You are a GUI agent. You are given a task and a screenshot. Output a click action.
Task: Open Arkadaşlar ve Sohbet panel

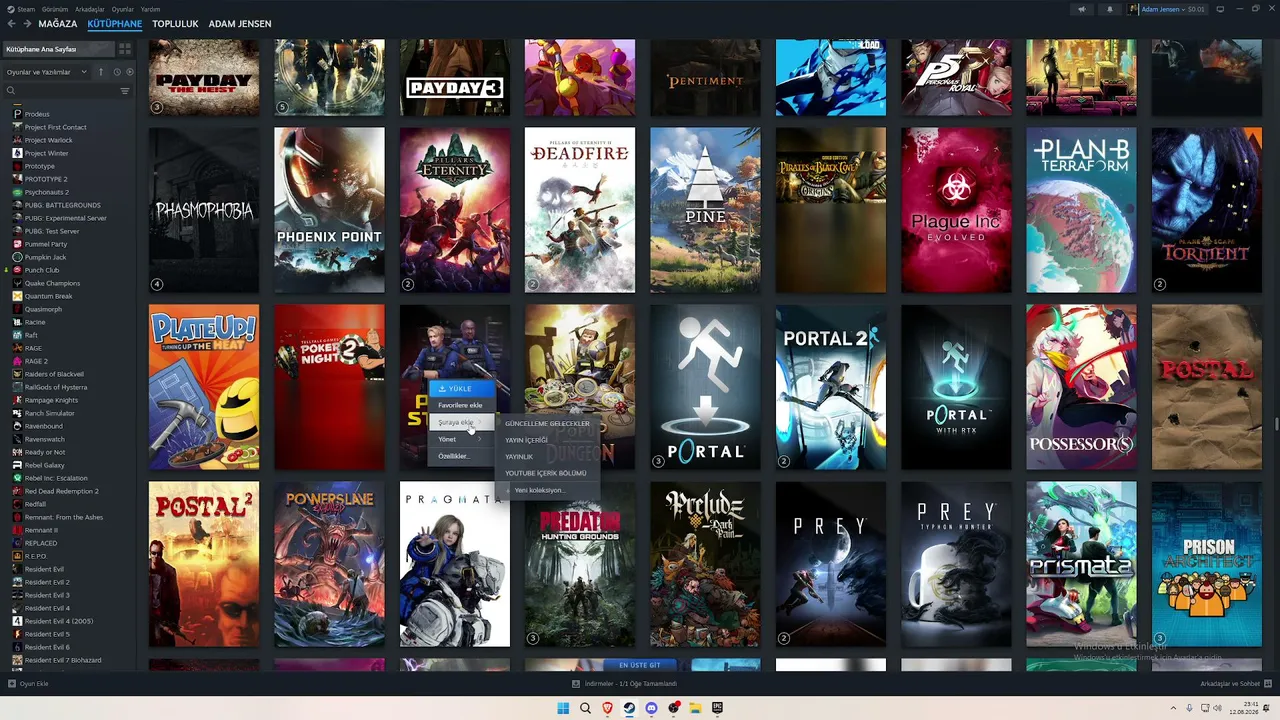(x=1235, y=684)
